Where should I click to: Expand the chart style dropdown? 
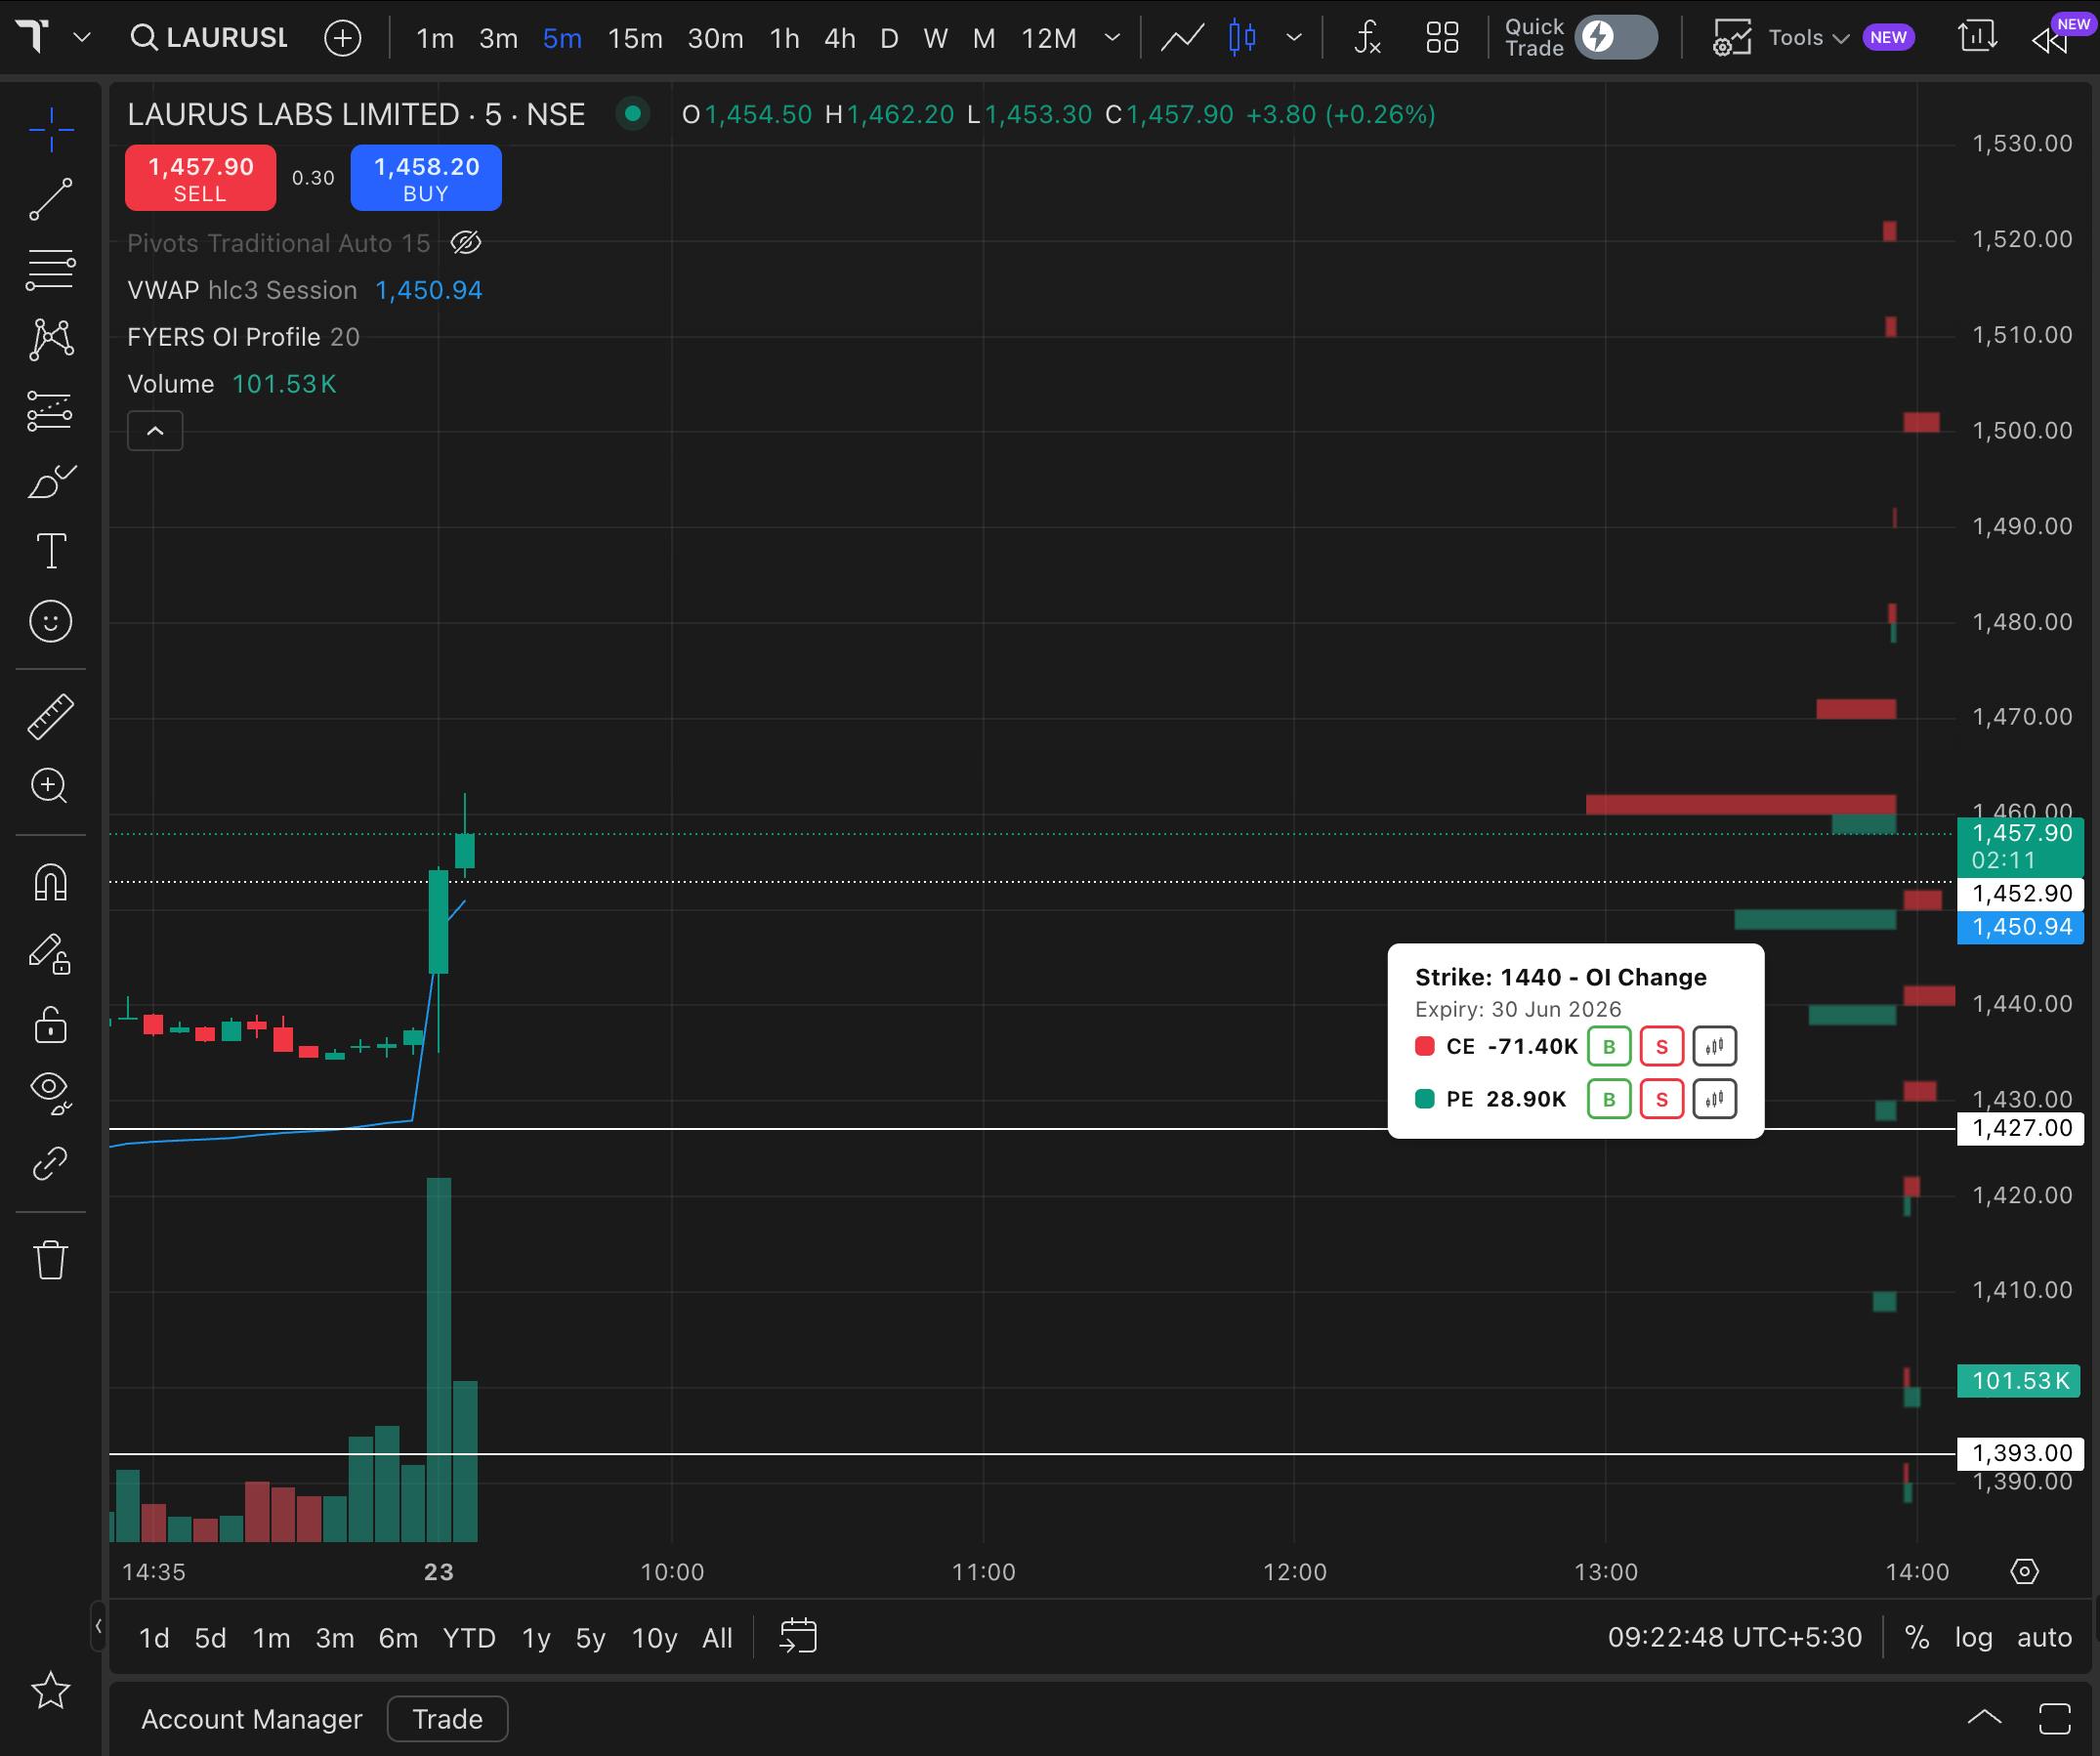coord(1294,38)
